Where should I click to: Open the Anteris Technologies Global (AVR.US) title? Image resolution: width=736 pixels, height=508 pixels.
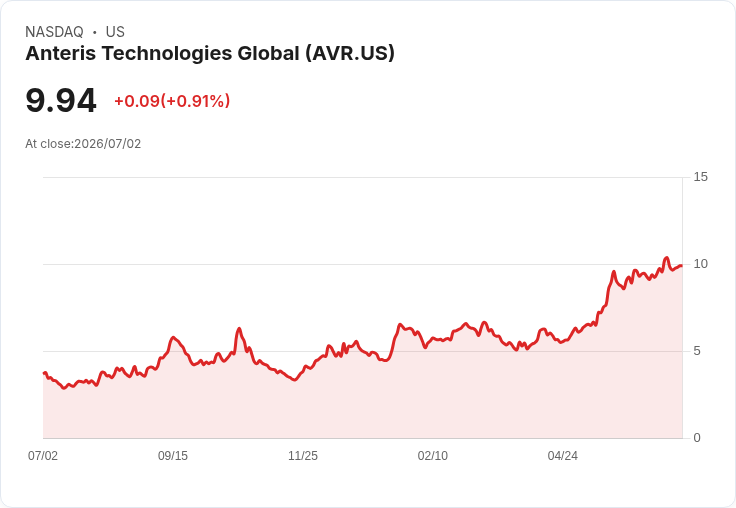click(210, 54)
